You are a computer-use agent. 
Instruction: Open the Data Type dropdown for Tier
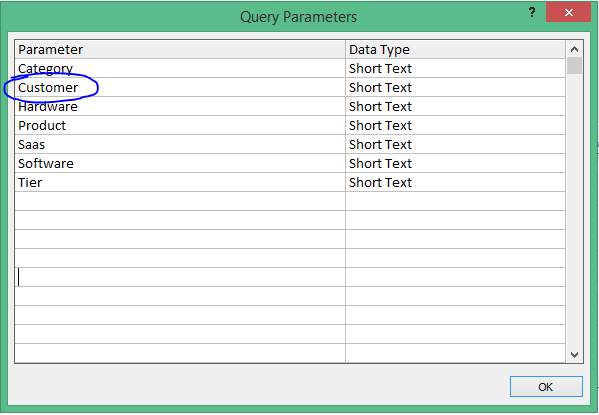(455, 182)
